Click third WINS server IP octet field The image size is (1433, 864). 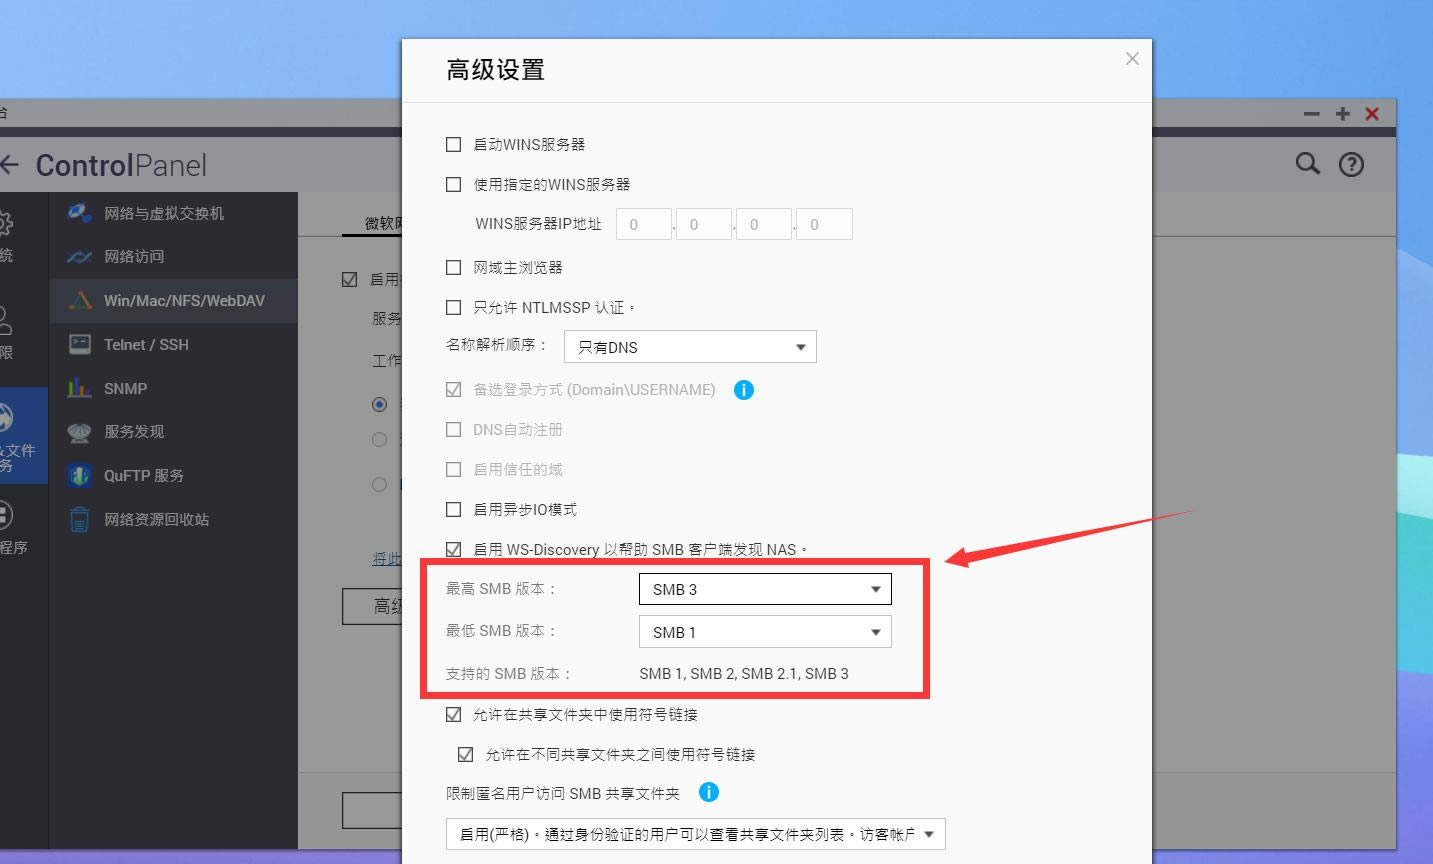[764, 224]
